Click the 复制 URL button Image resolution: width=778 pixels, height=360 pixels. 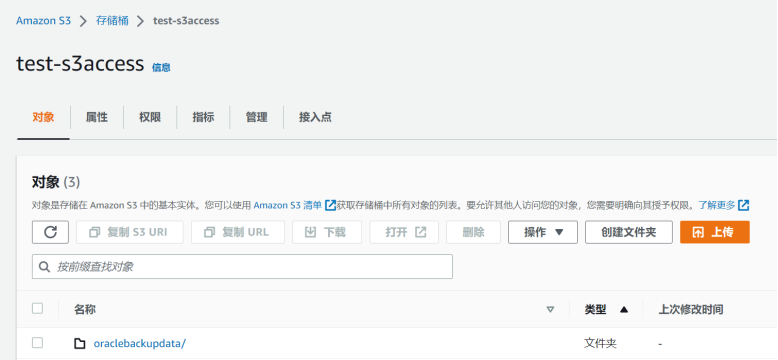point(238,232)
